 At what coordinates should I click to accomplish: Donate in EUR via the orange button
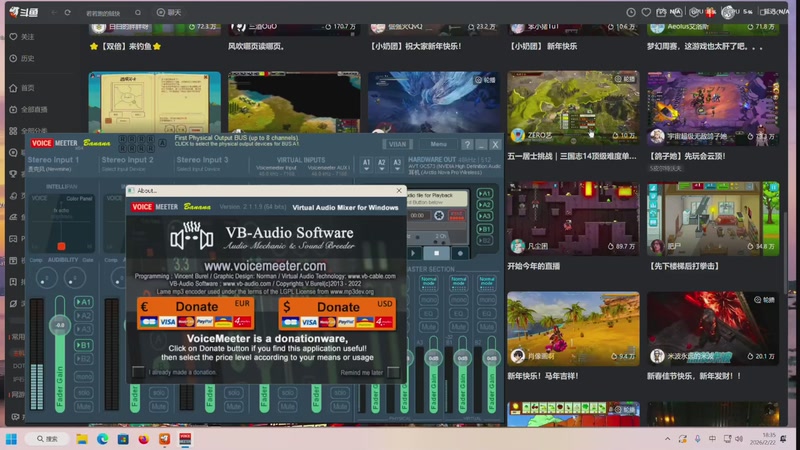pyautogui.click(x=196, y=313)
